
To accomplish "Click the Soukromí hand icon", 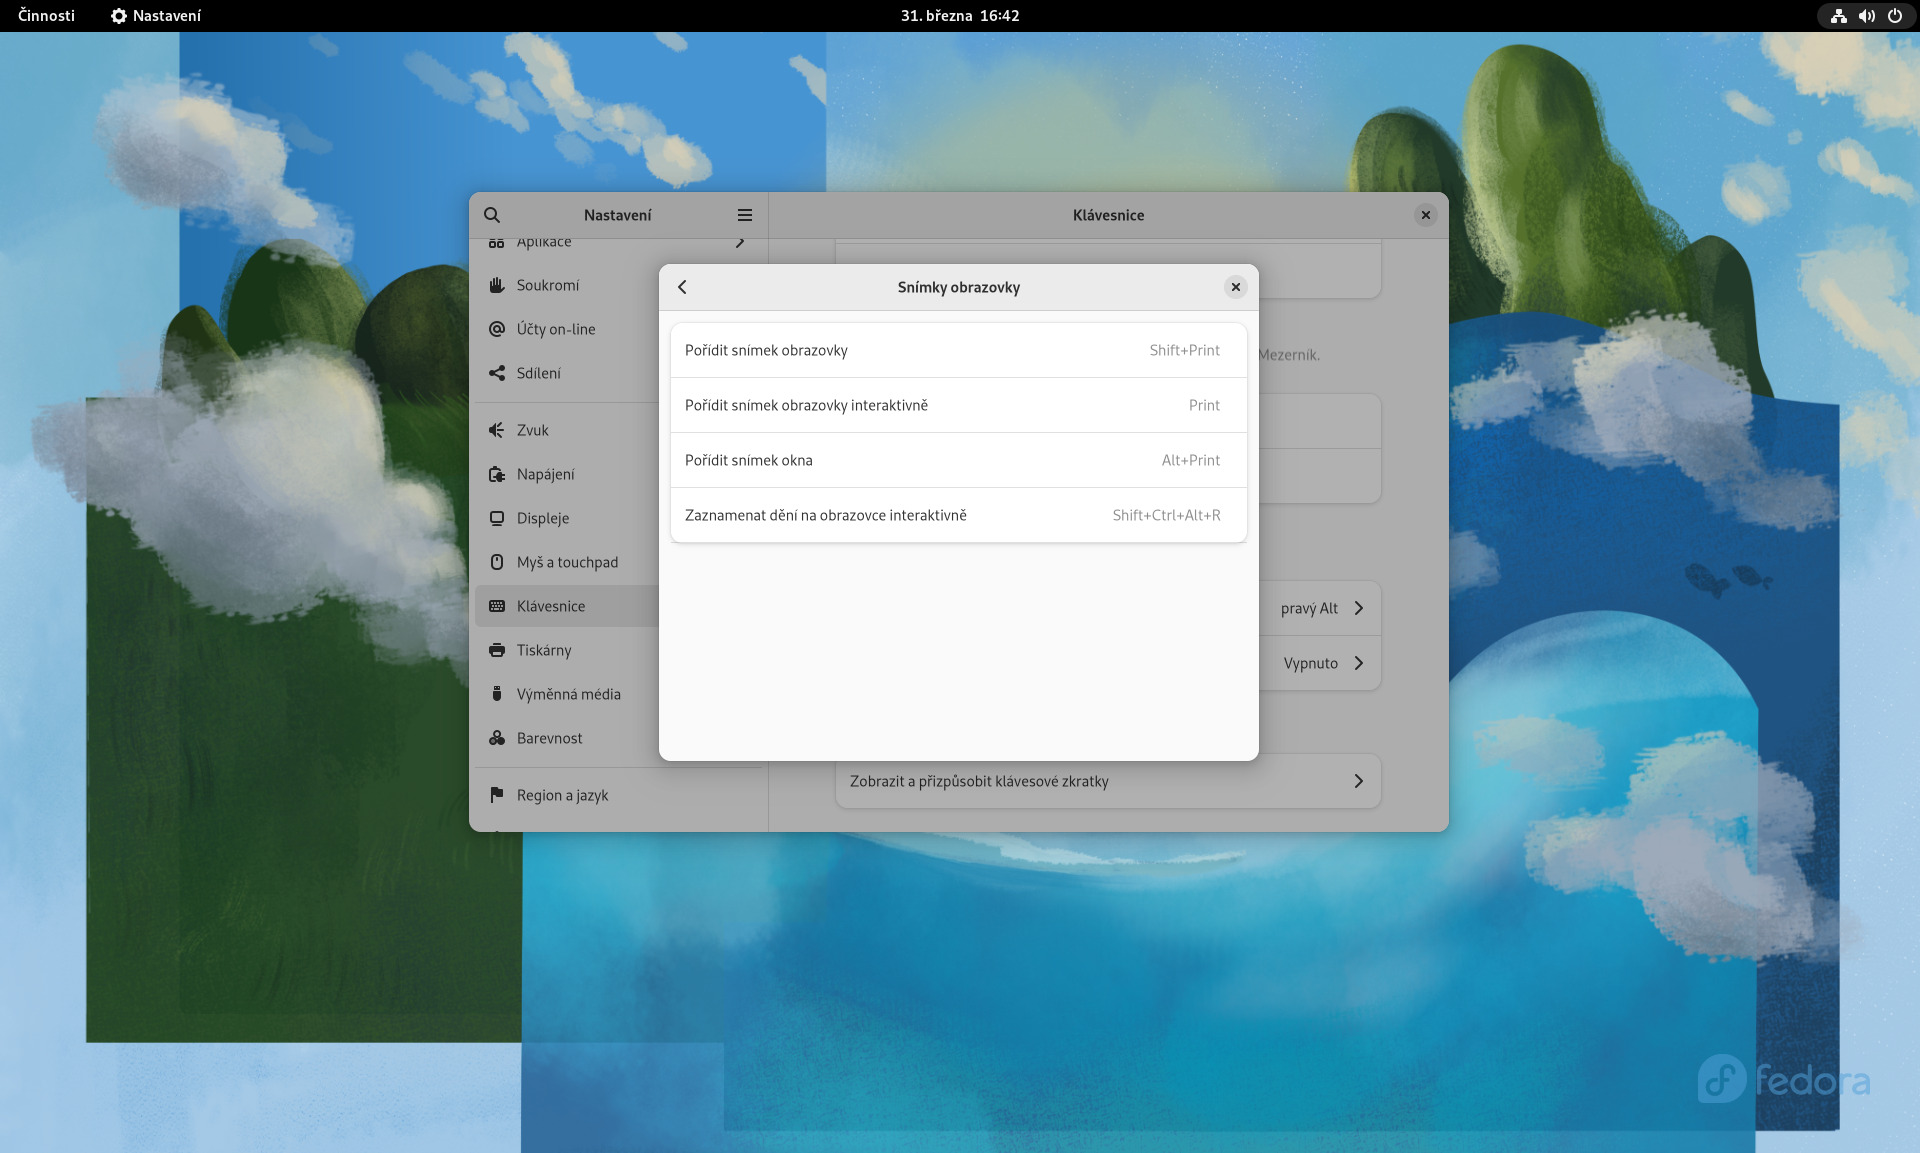I will (x=496, y=285).
